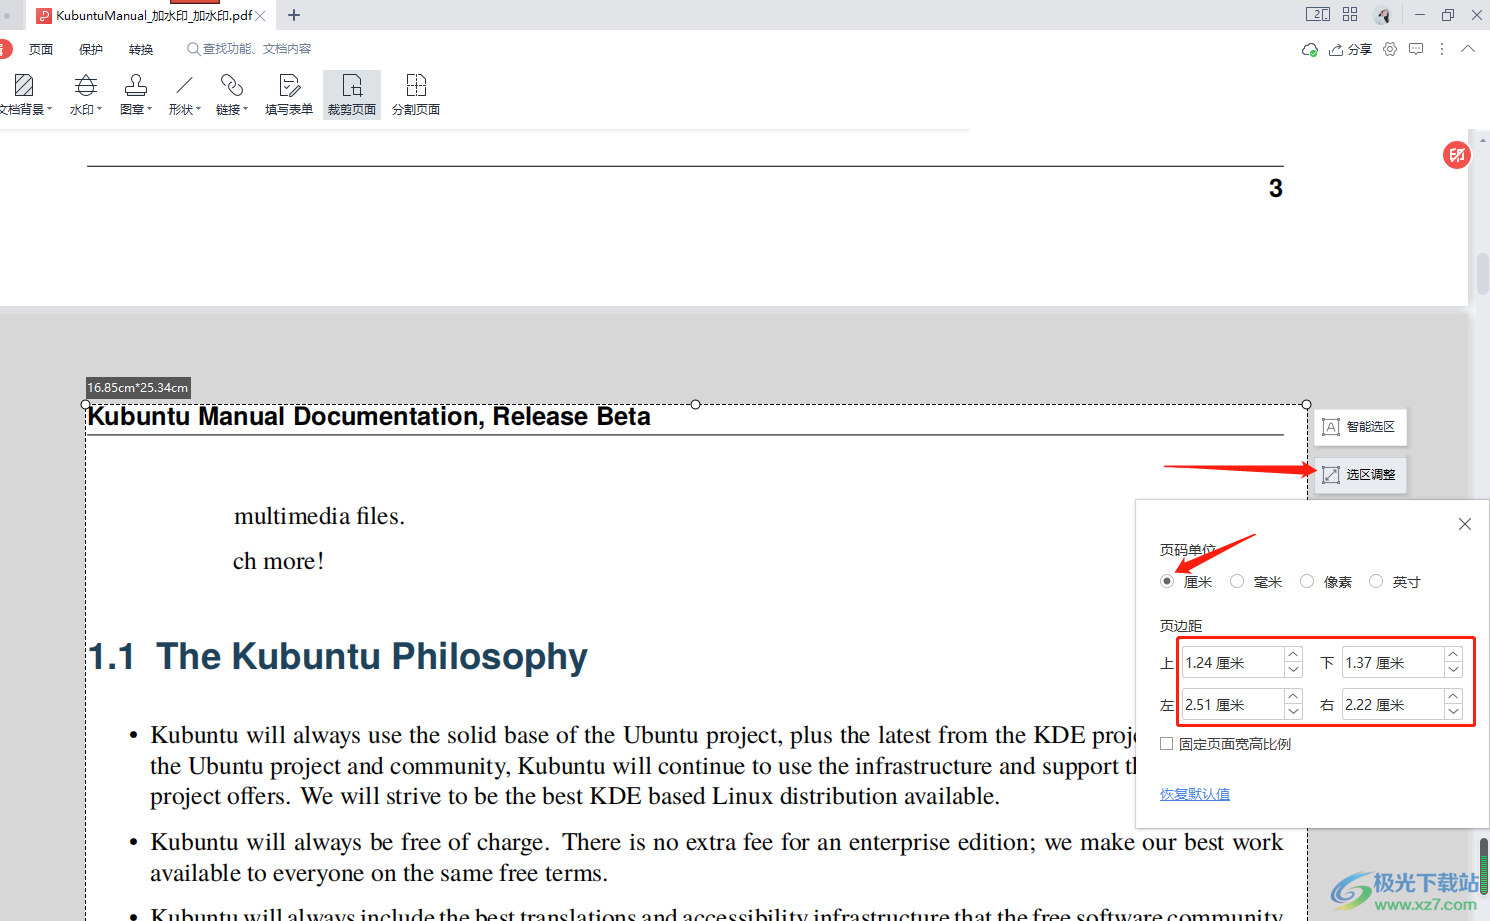The image size is (1490, 921).
Task: Click the red floating assistant icon
Action: click(1457, 155)
